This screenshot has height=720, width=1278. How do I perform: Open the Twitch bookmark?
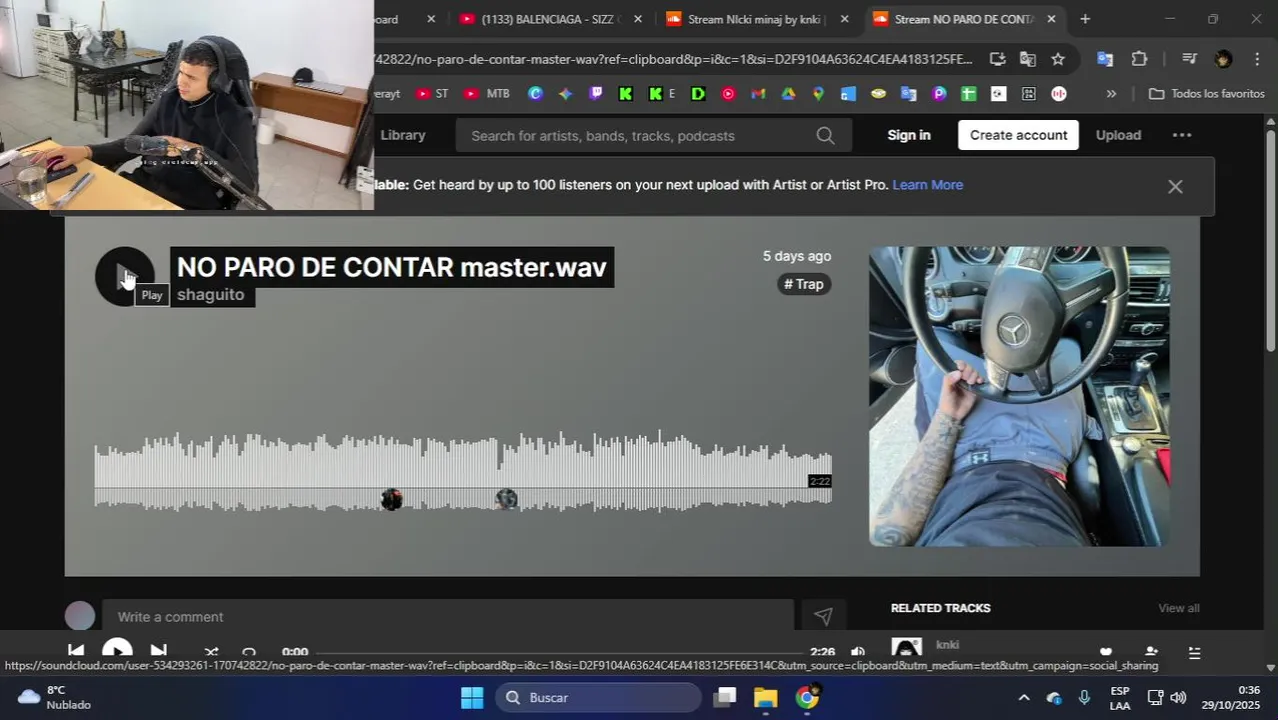pos(596,94)
